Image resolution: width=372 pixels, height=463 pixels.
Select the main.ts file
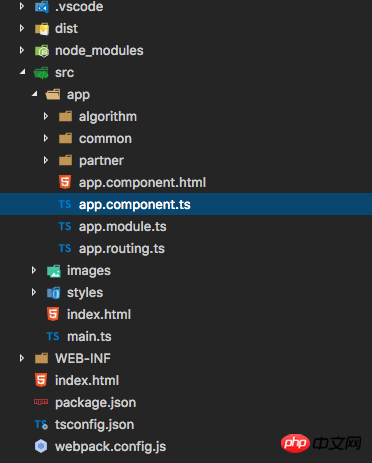click(x=89, y=337)
